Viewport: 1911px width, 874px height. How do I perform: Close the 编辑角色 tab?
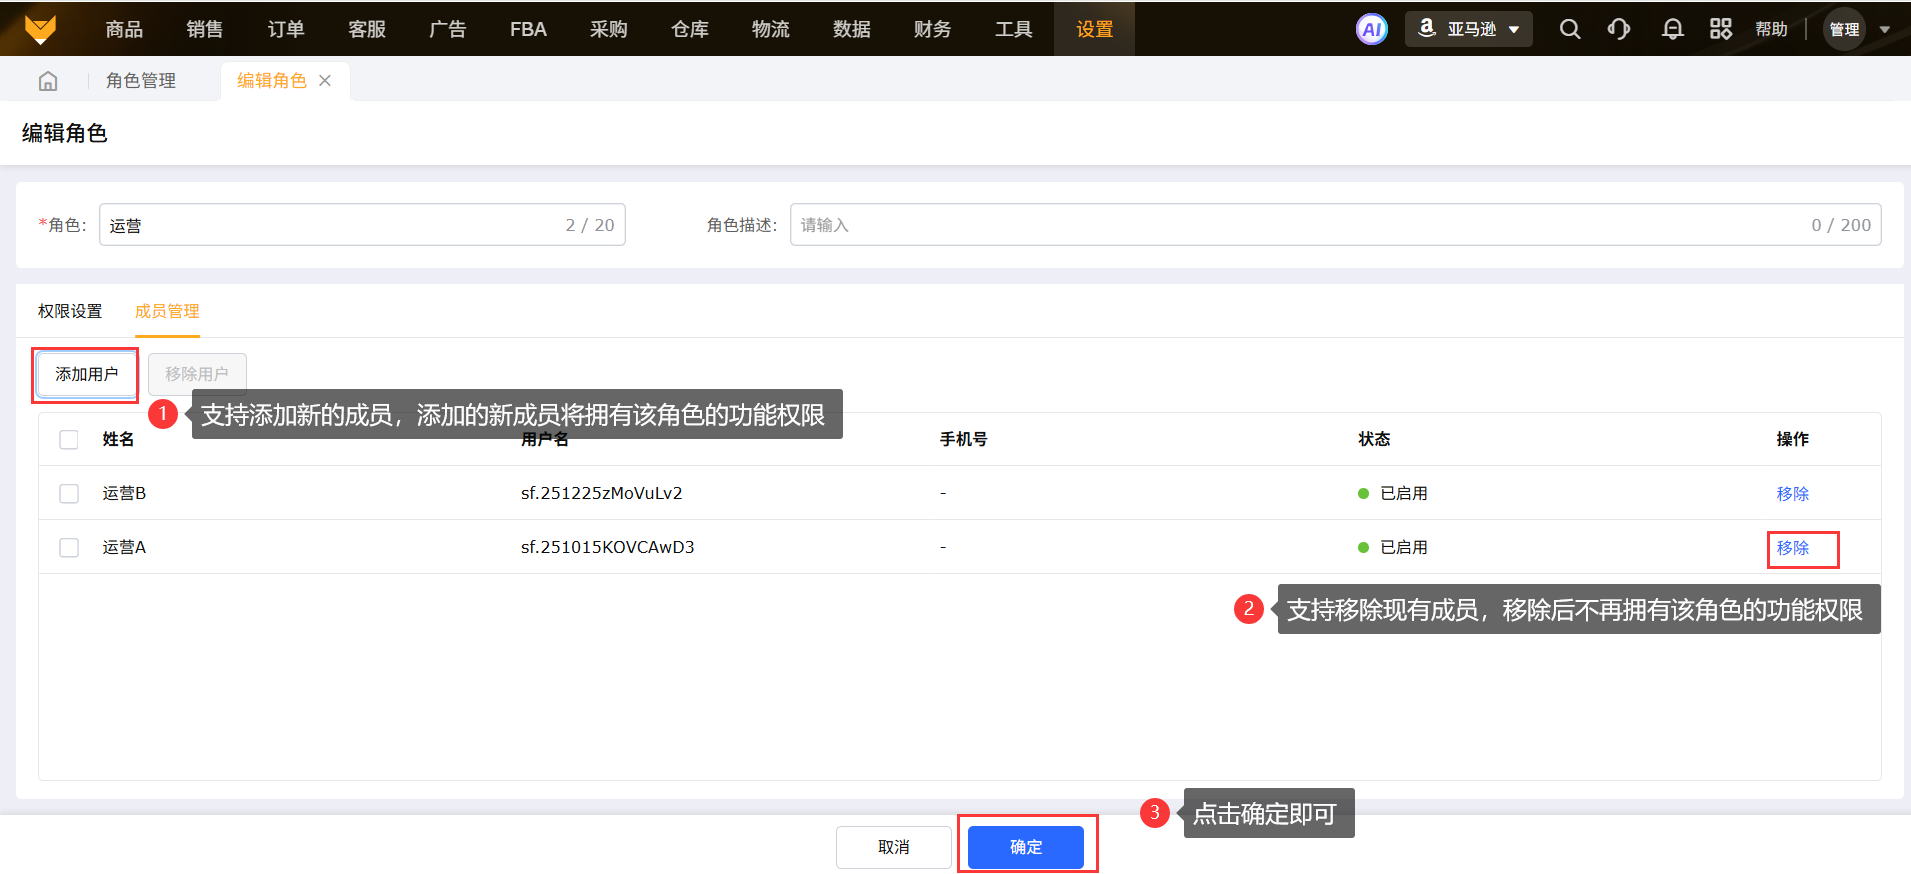[x=325, y=81]
